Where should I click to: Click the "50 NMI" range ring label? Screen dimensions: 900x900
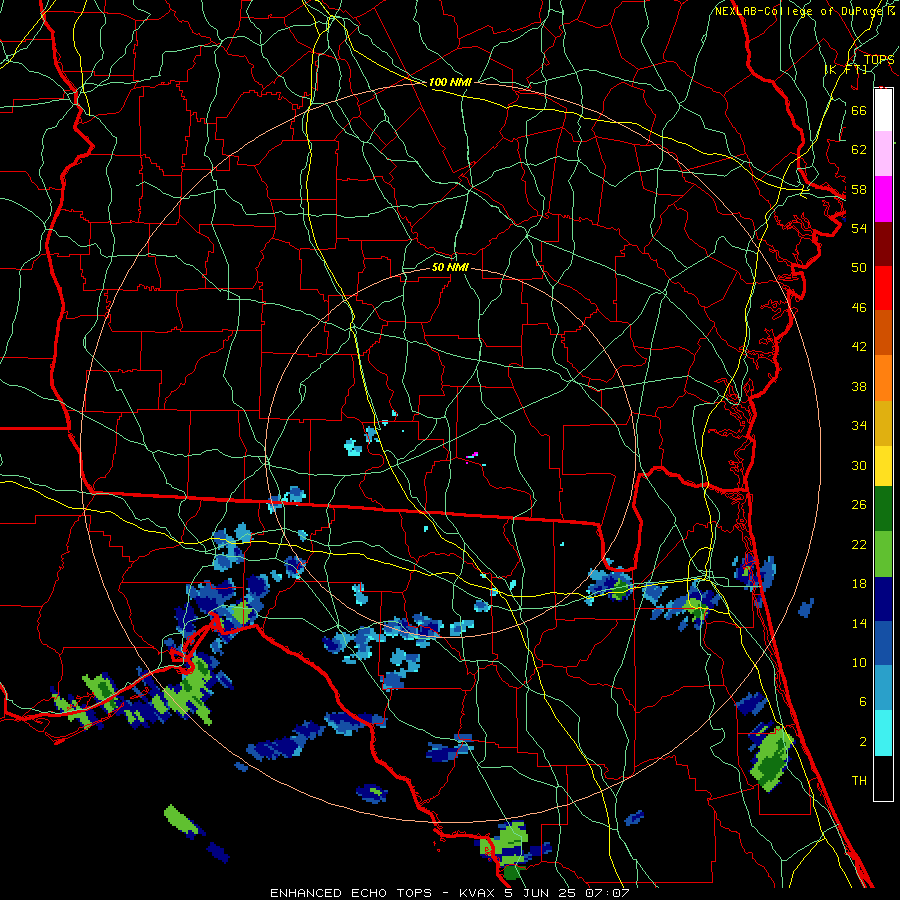(450, 268)
